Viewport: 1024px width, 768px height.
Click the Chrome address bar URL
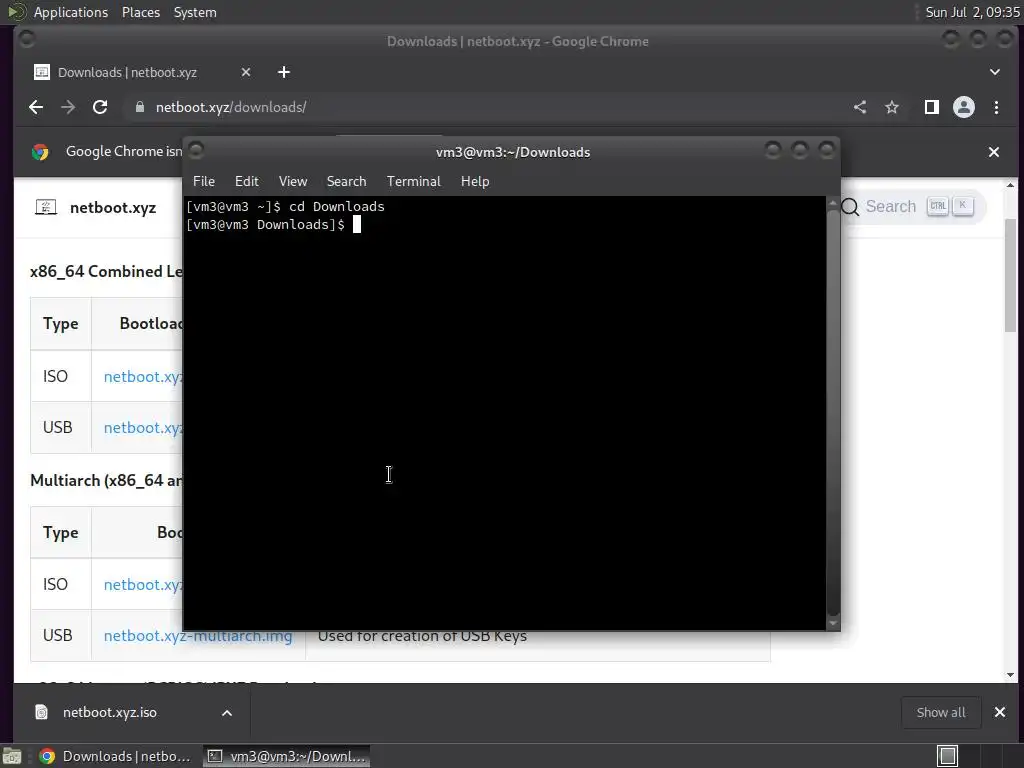[231, 107]
